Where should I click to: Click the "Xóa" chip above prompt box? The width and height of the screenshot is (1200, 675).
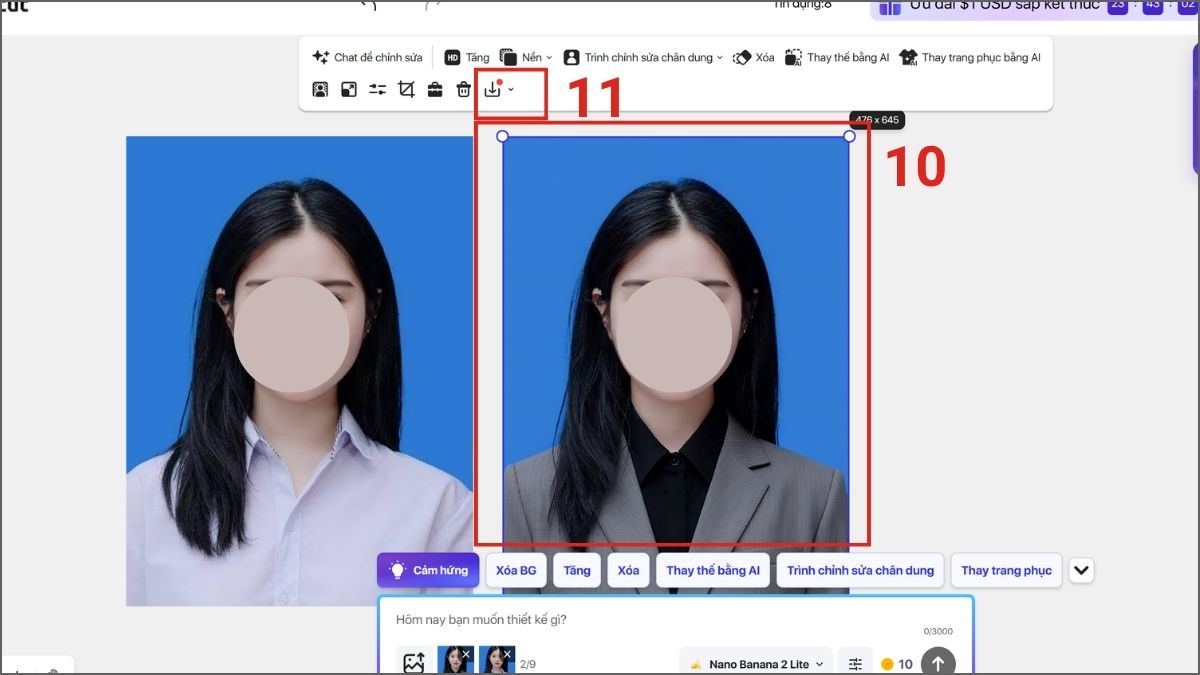[628, 570]
